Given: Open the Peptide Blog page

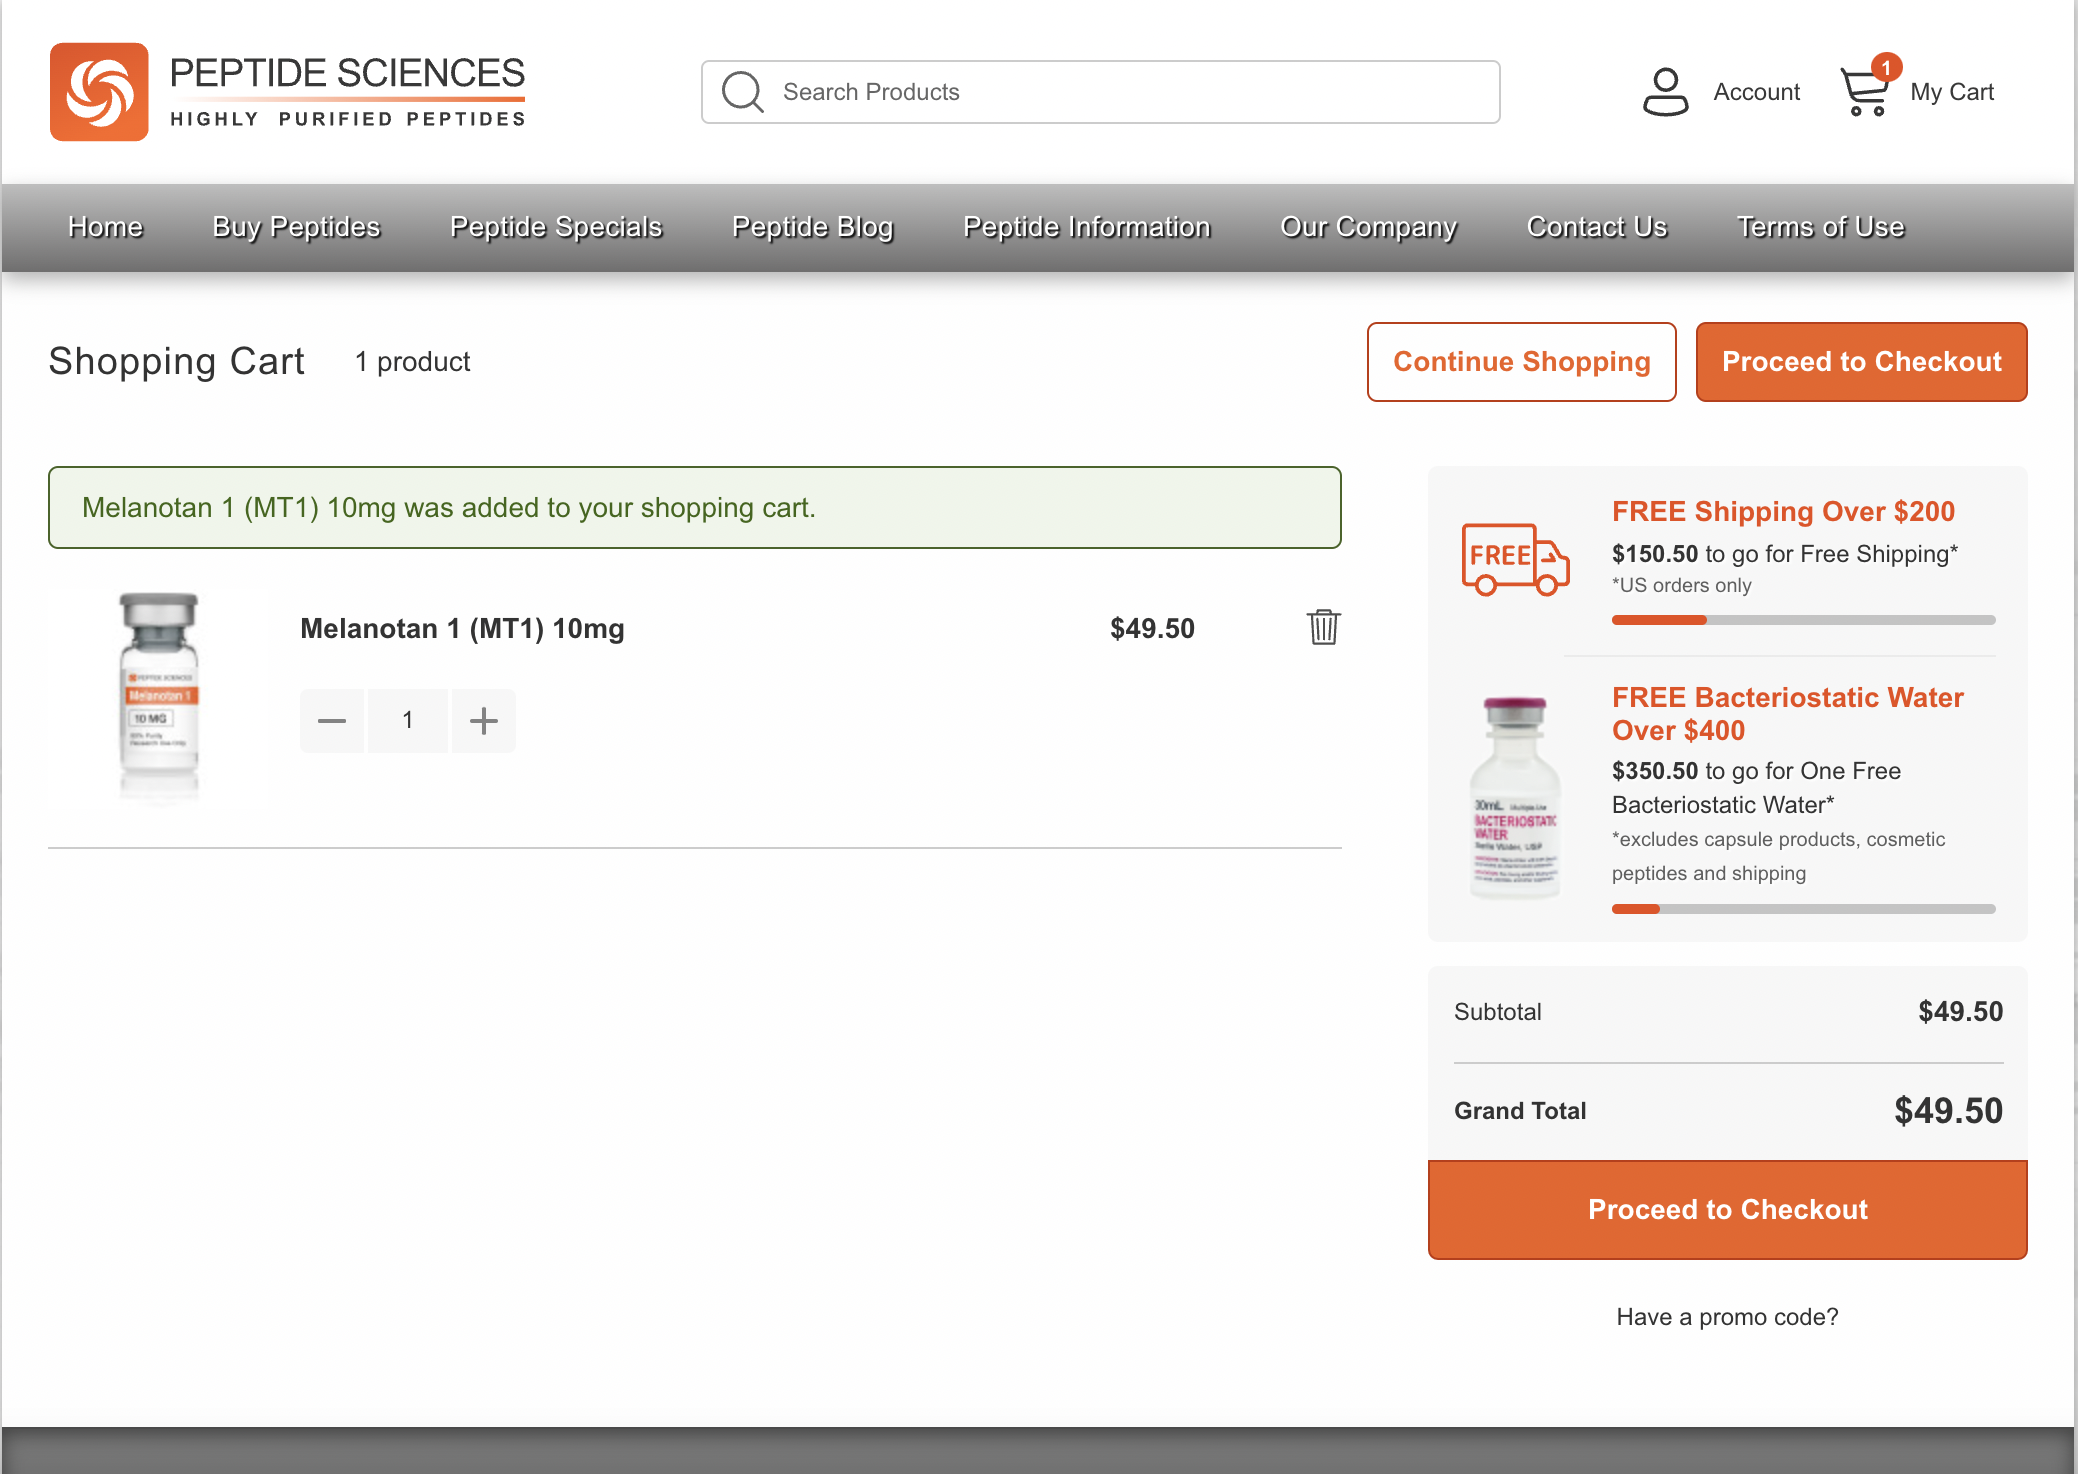Looking at the screenshot, I should [812, 227].
